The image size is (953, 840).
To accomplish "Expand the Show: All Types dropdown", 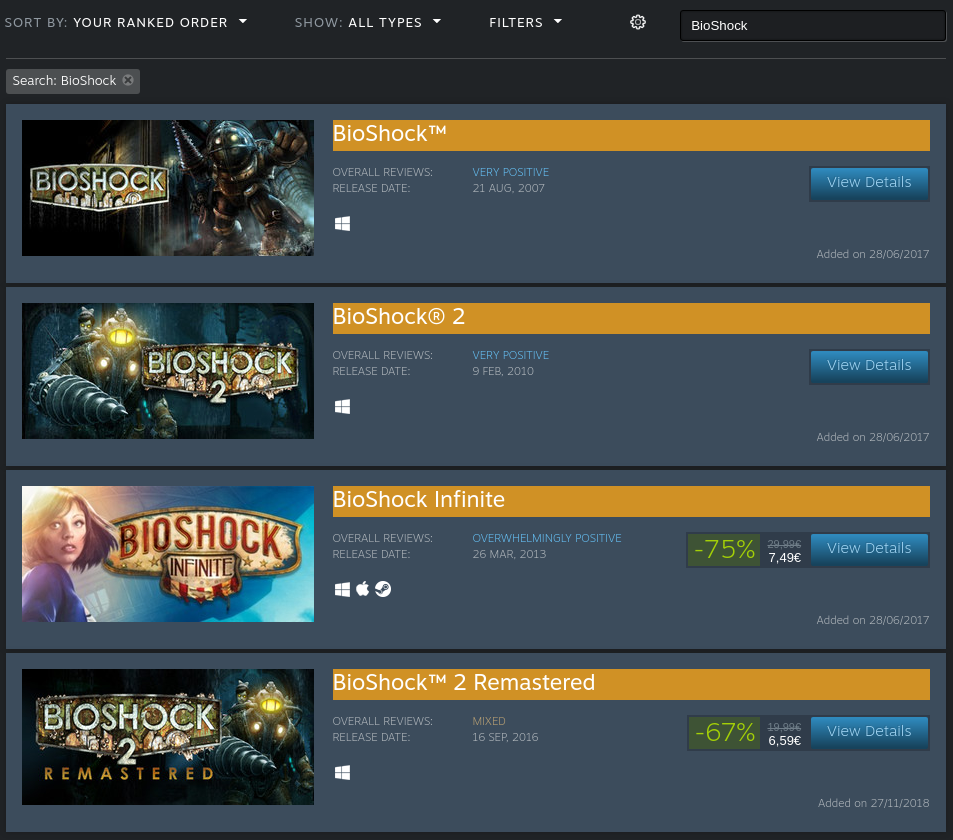I will coord(368,22).
